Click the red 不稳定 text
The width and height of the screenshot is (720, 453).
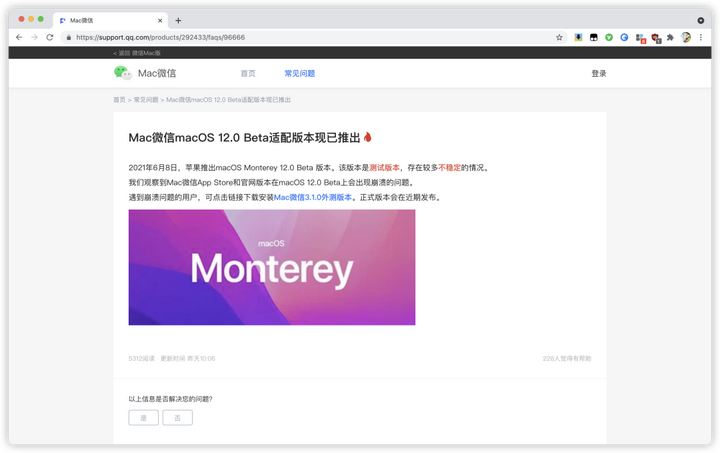click(x=450, y=168)
